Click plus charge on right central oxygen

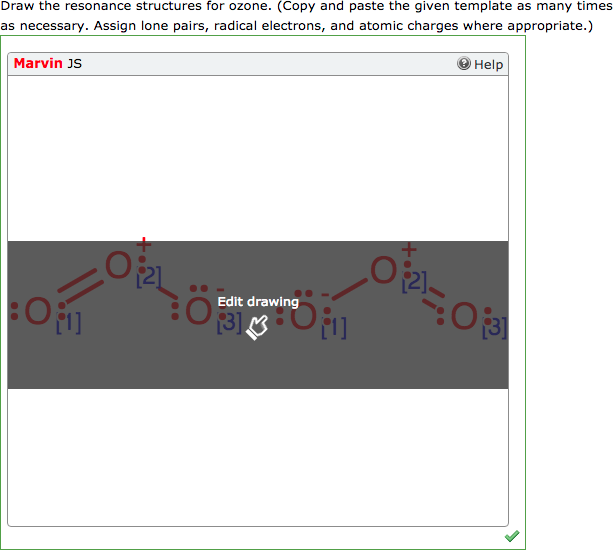coord(409,246)
